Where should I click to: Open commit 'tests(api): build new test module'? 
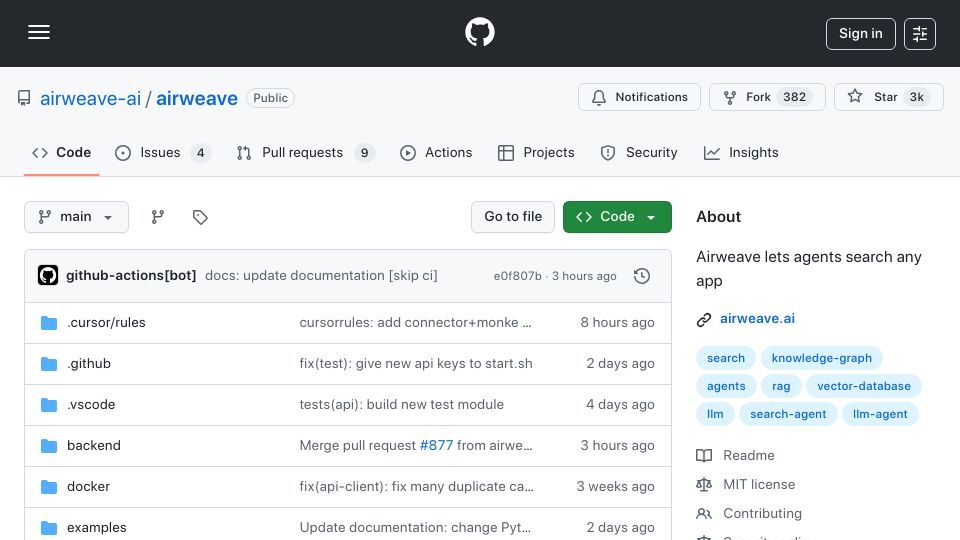402,405
